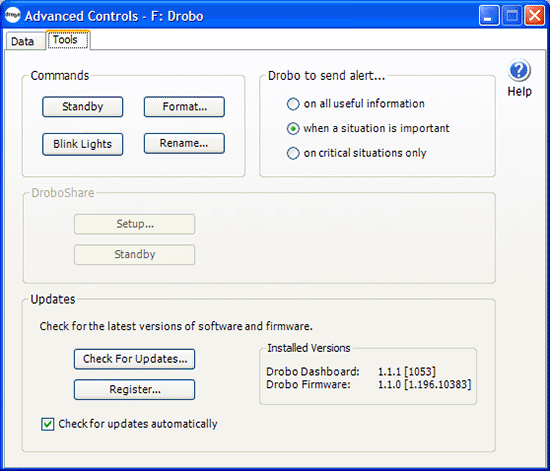550x471 pixels.
Task: Click Check For Updates... button
Action: [x=134, y=359]
